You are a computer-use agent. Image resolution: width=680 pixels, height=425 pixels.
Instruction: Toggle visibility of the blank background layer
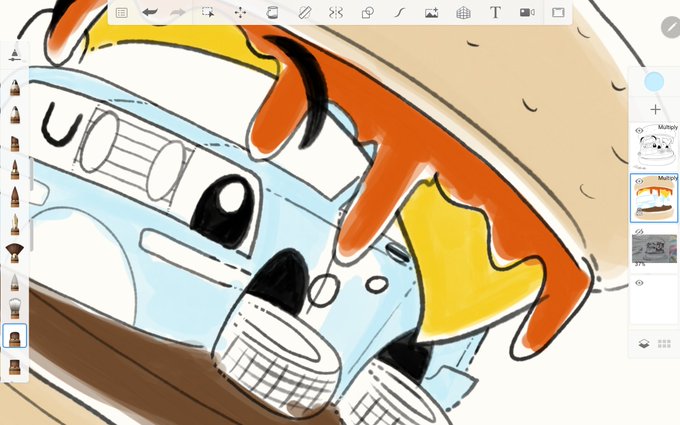click(x=639, y=283)
